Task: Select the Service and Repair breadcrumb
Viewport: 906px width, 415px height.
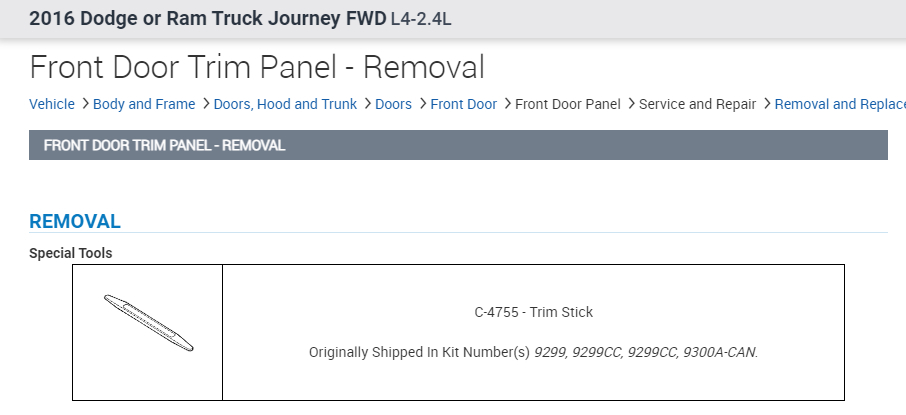Action: pos(697,104)
